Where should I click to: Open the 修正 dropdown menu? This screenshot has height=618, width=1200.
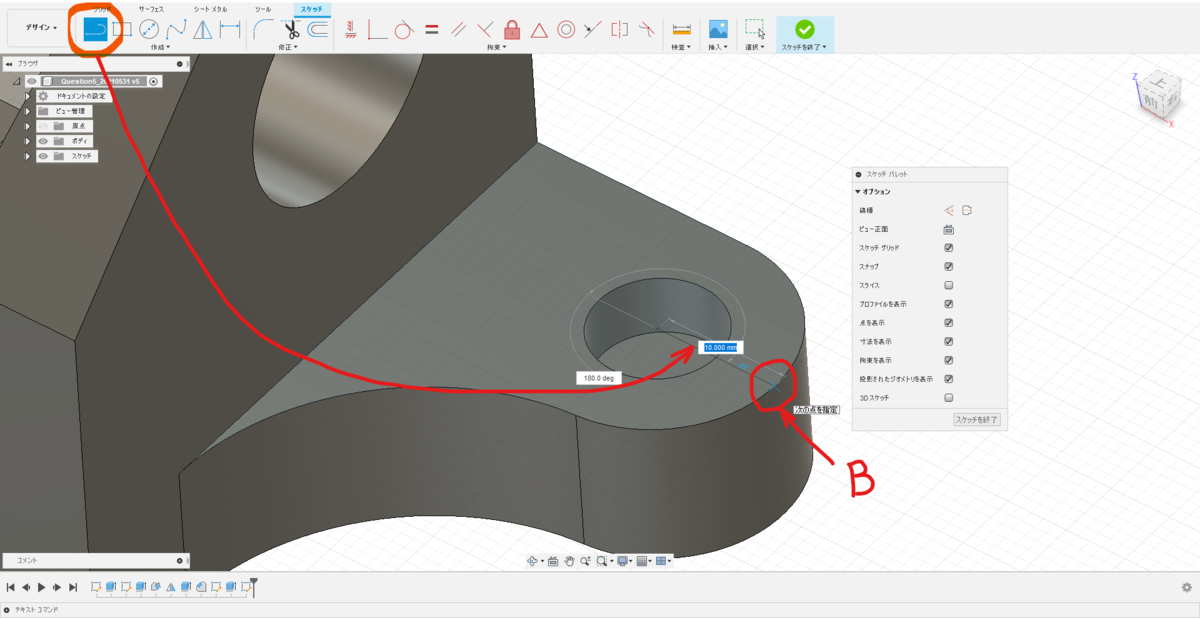pos(288,47)
